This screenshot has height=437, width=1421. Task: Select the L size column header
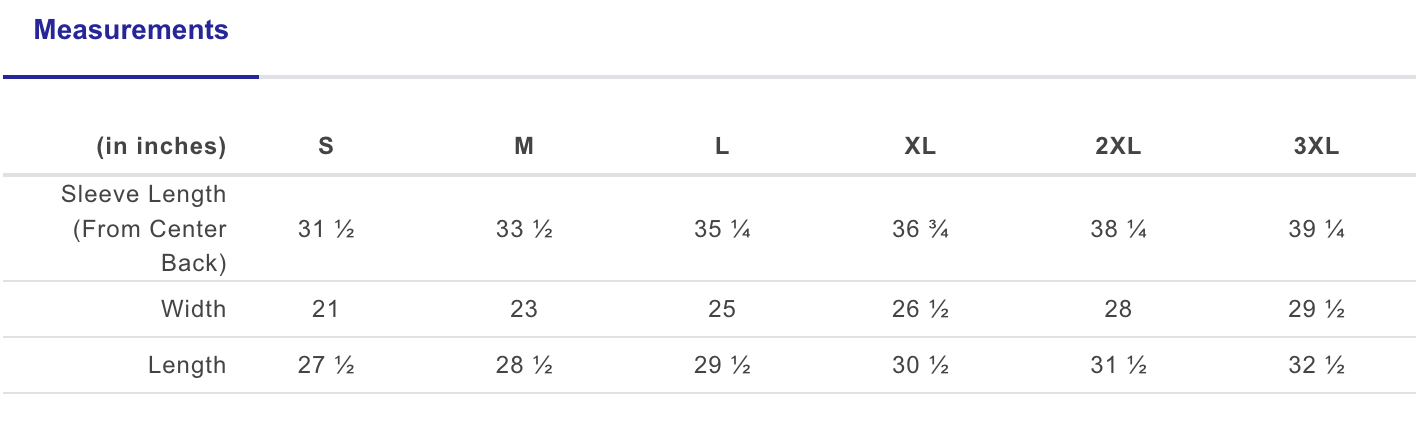pos(722,146)
